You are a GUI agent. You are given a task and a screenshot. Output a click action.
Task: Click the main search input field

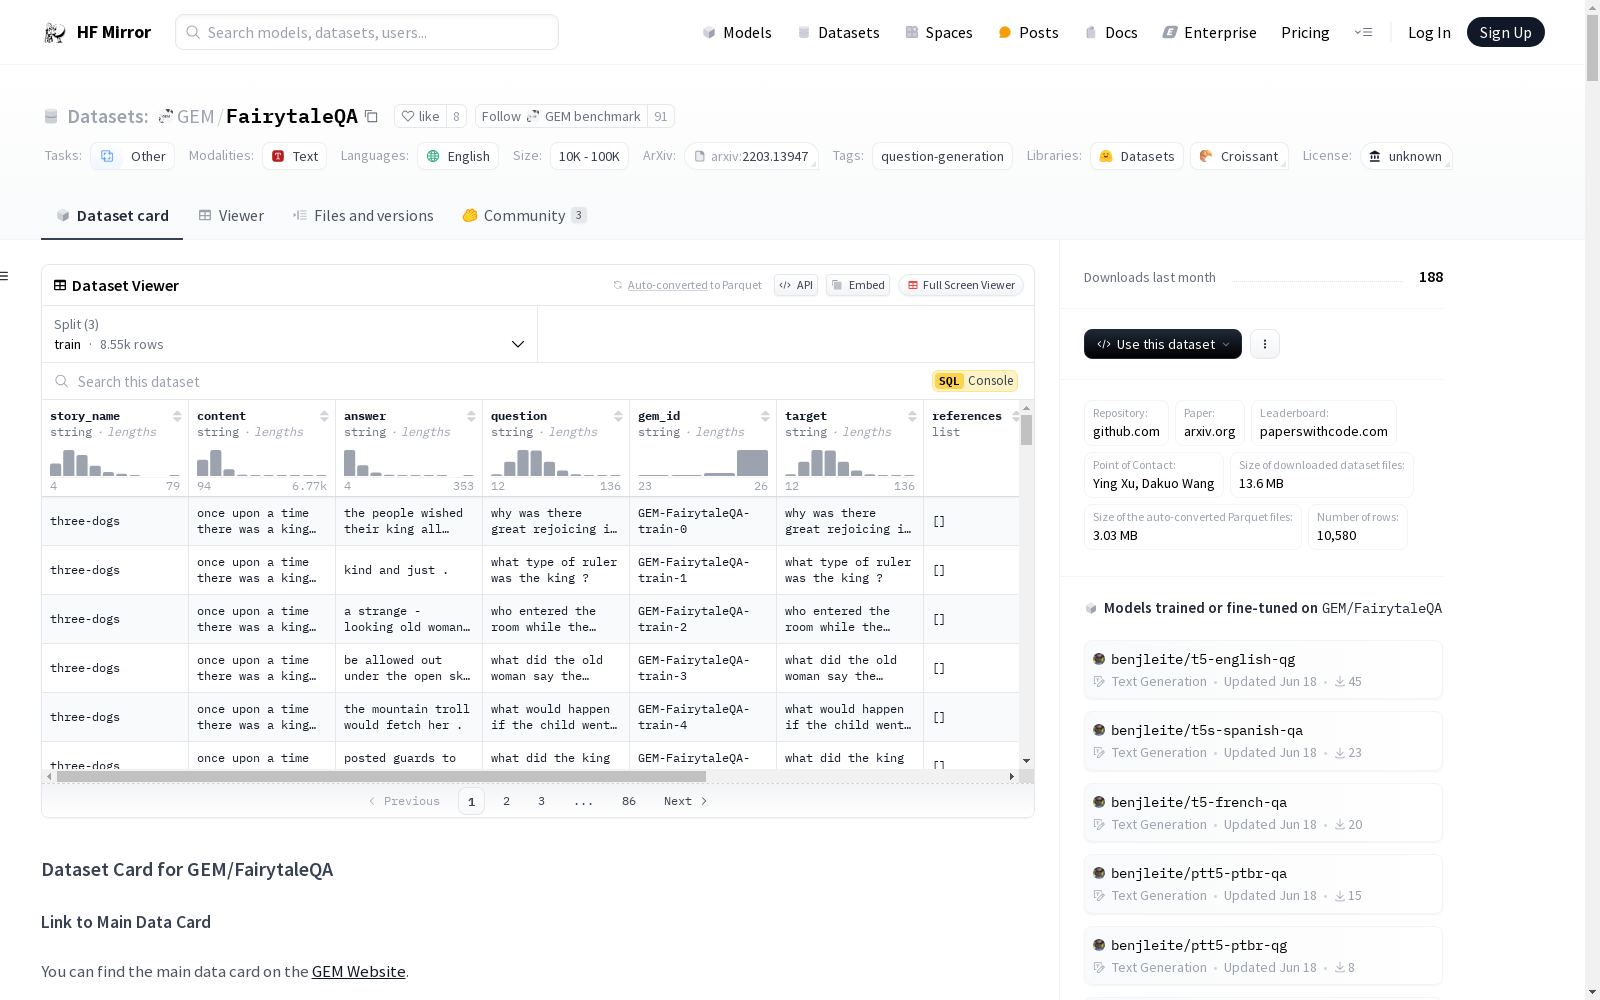367,32
